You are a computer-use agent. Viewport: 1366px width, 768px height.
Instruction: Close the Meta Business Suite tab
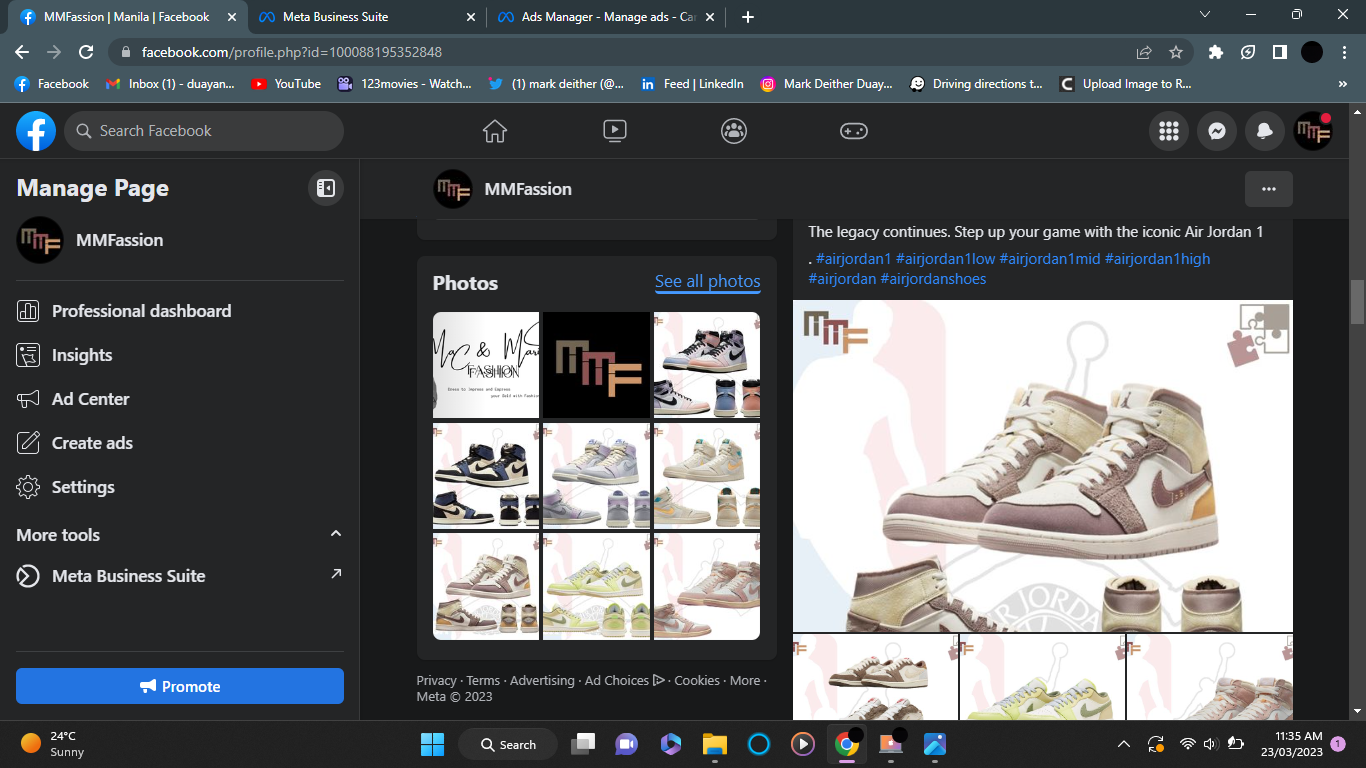click(471, 17)
